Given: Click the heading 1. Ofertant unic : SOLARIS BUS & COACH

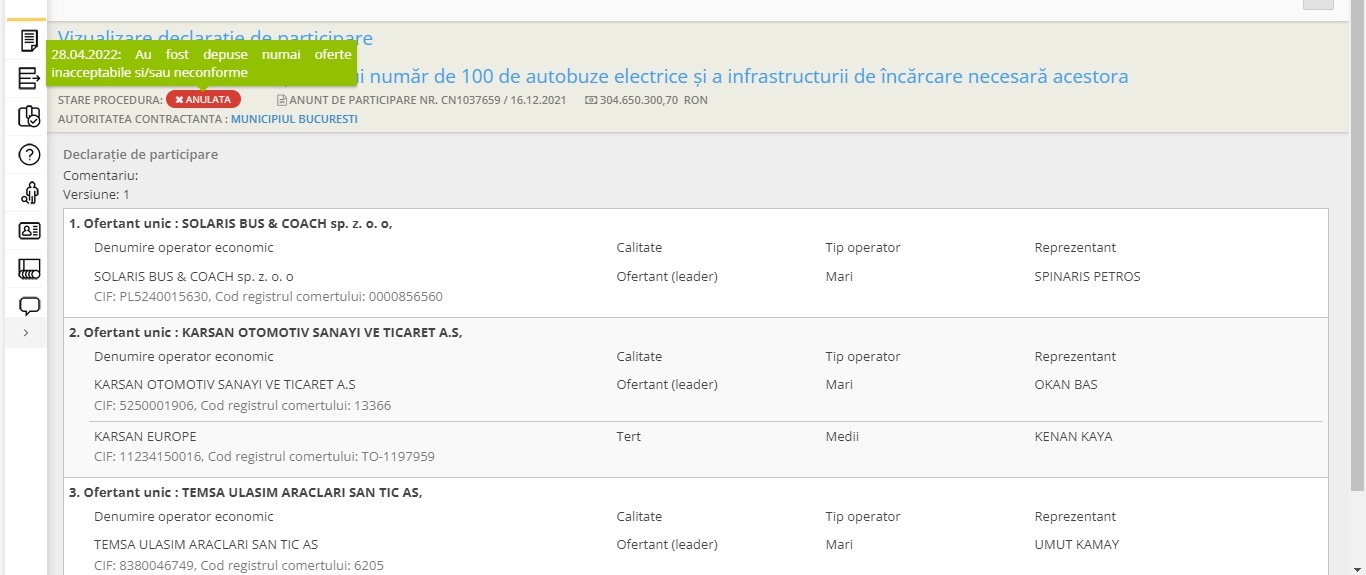Looking at the screenshot, I should 231,223.
